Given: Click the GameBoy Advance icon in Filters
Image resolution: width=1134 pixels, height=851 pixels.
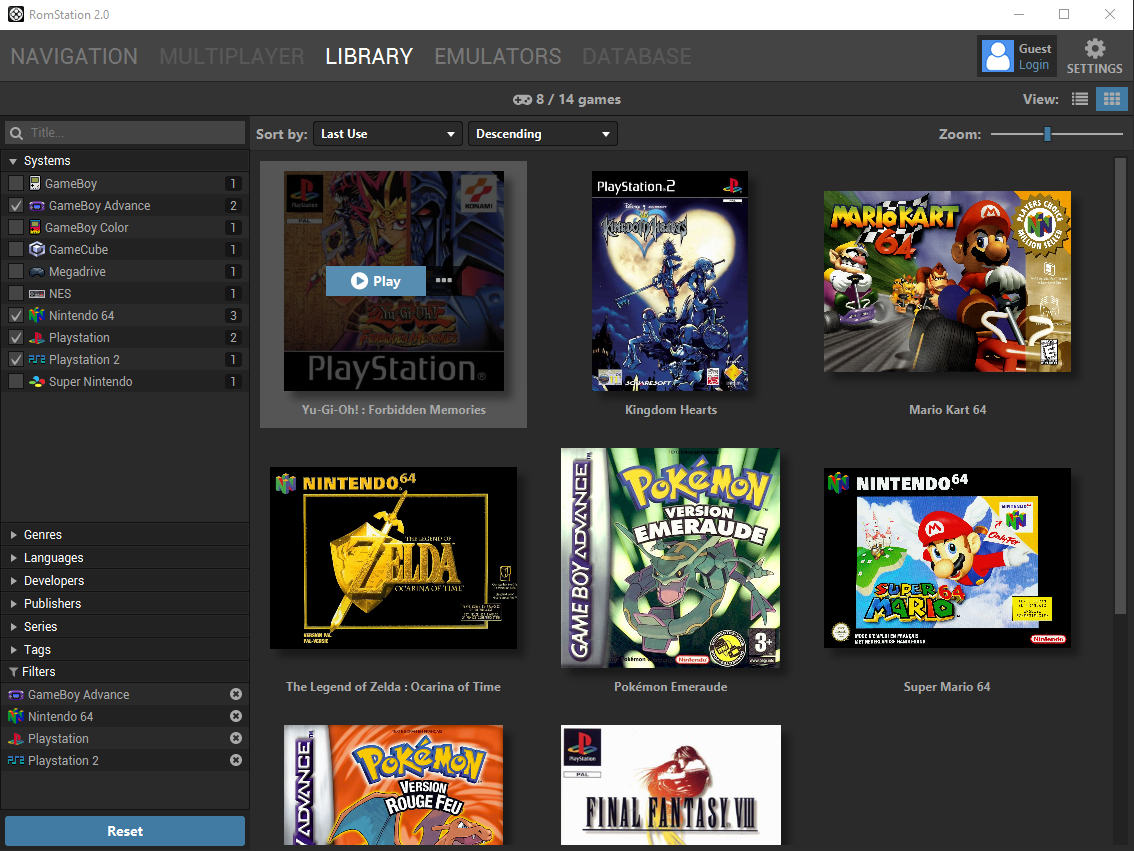Looking at the screenshot, I should click(16, 695).
